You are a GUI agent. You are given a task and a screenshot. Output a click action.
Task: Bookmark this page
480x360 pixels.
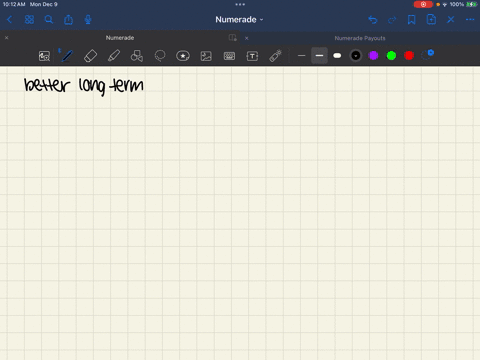(x=412, y=20)
